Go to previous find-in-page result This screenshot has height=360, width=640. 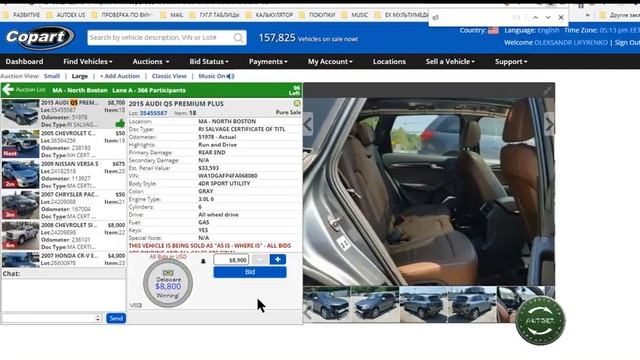[x=535, y=17]
